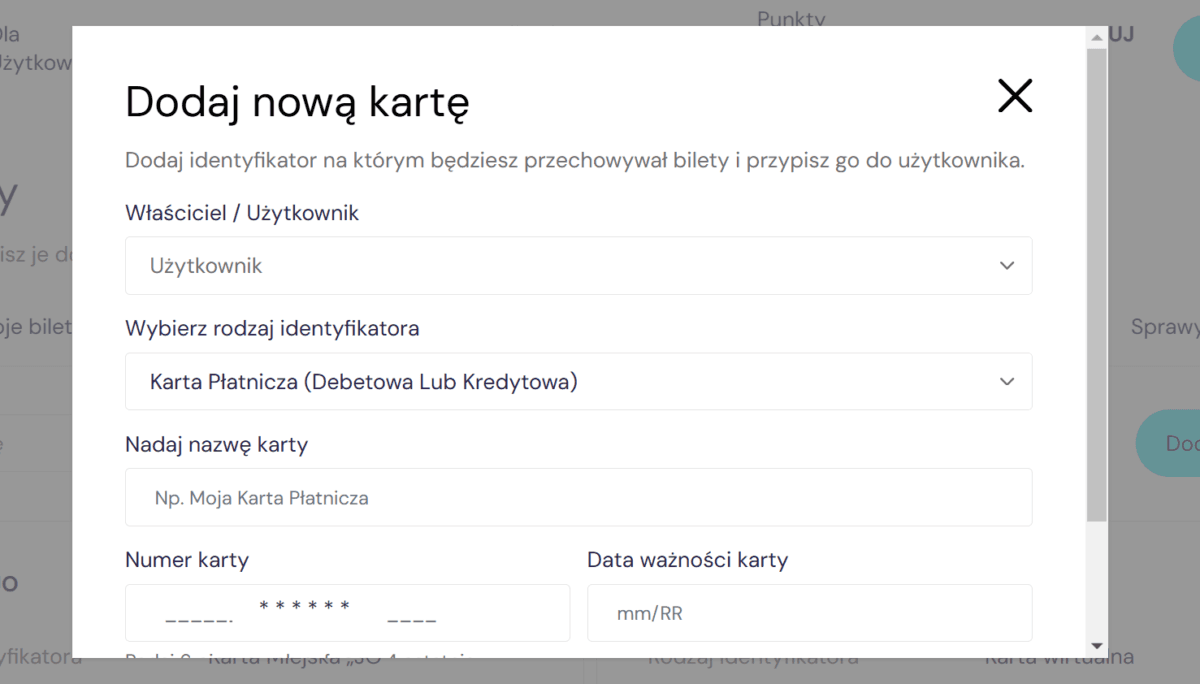The width and height of the screenshot is (1200, 684).
Task: Click the Wybierz rodzaj identyfikatora label
Action: tap(272, 328)
